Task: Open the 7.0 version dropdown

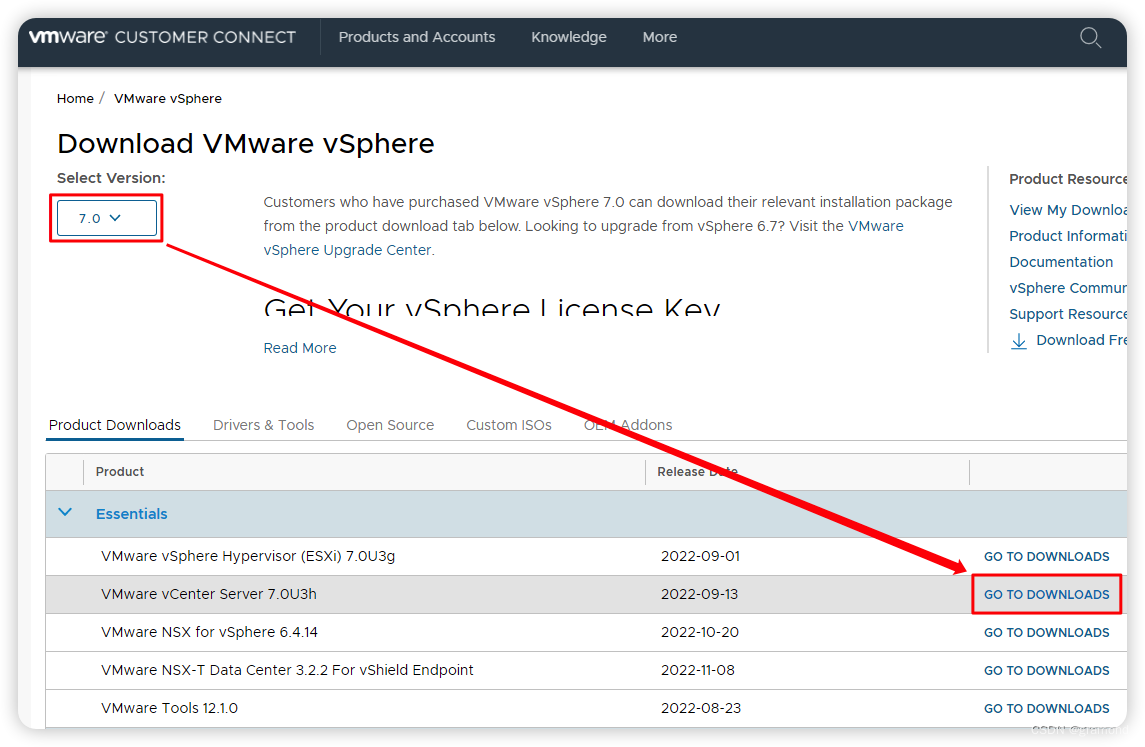Action: [x=107, y=218]
